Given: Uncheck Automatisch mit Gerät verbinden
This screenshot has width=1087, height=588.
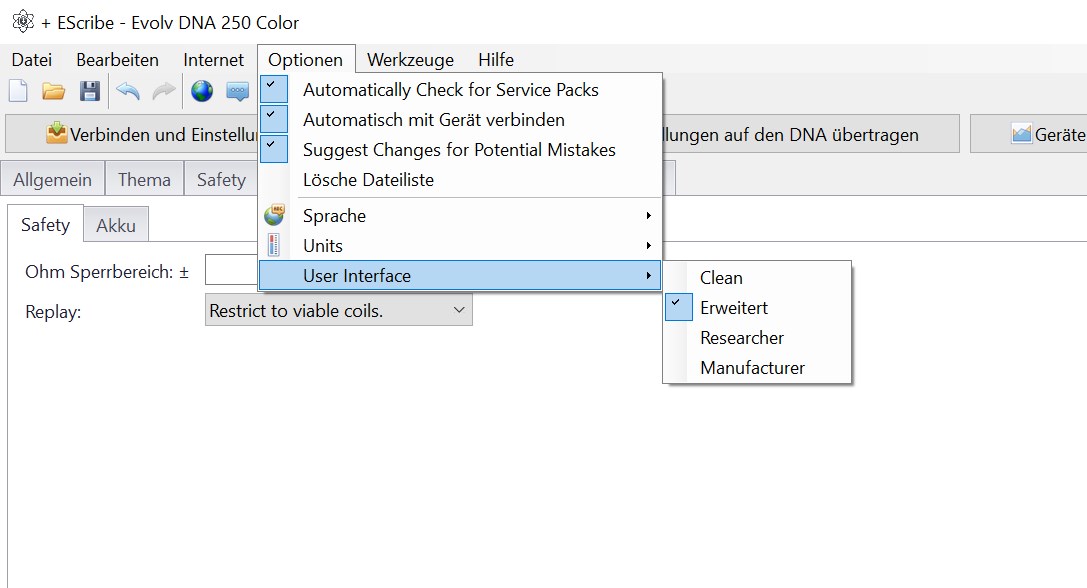Looking at the screenshot, I should pyautogui.click(x=433, y=120).
